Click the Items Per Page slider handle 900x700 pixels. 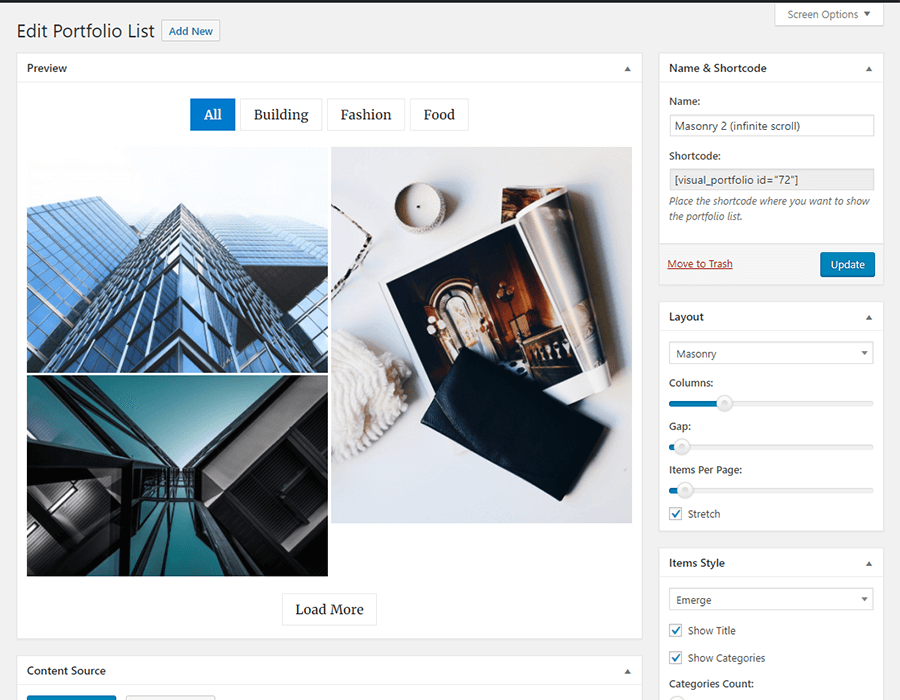(684, 491)
